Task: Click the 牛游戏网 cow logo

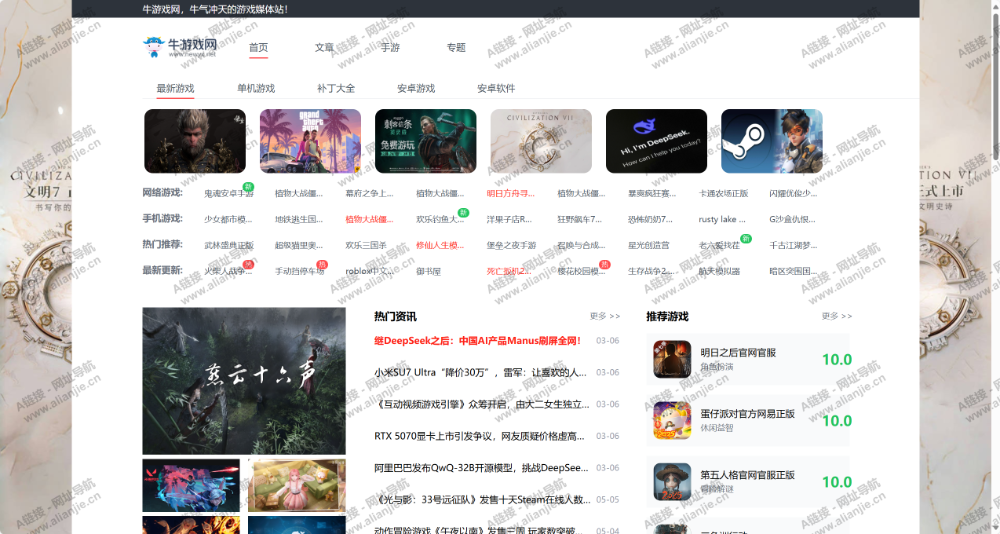Action: 180,47
